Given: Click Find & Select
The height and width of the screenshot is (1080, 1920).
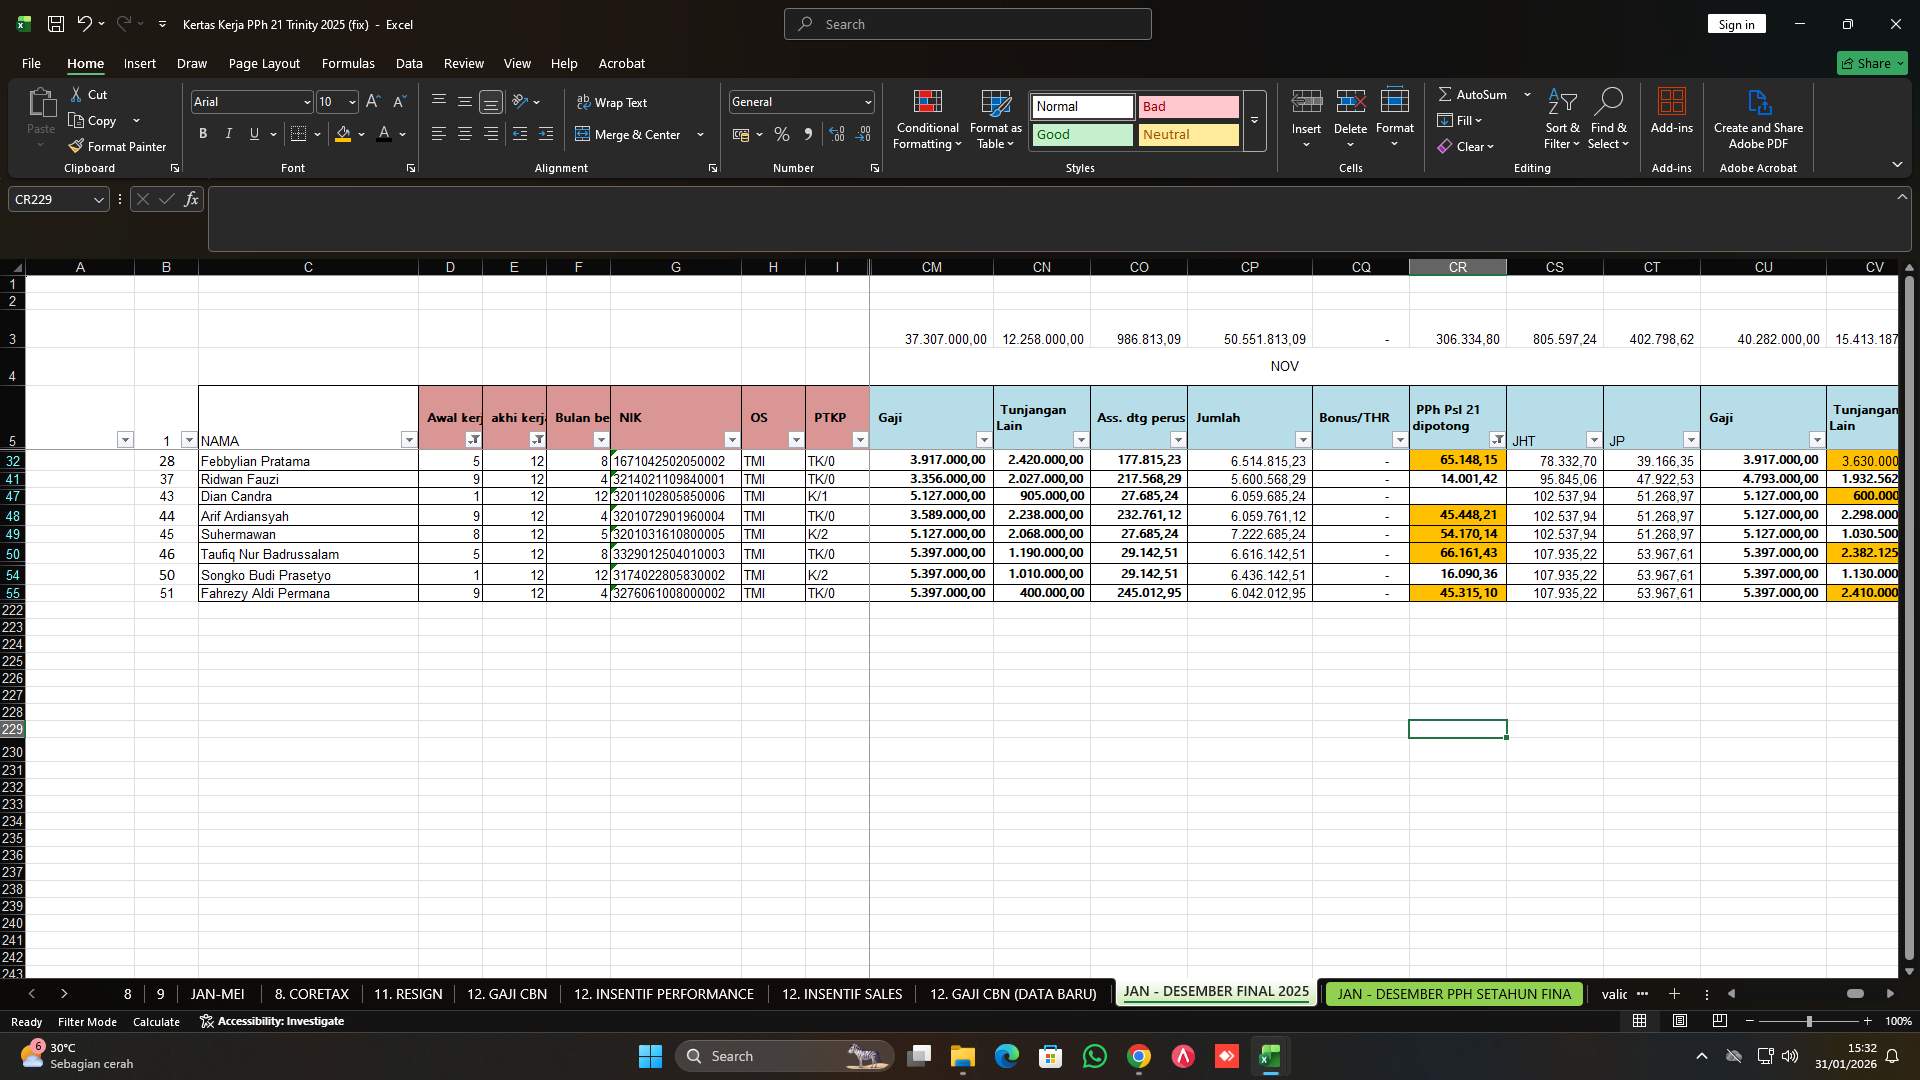Looking at the screenshot, I should point(1609,119).
